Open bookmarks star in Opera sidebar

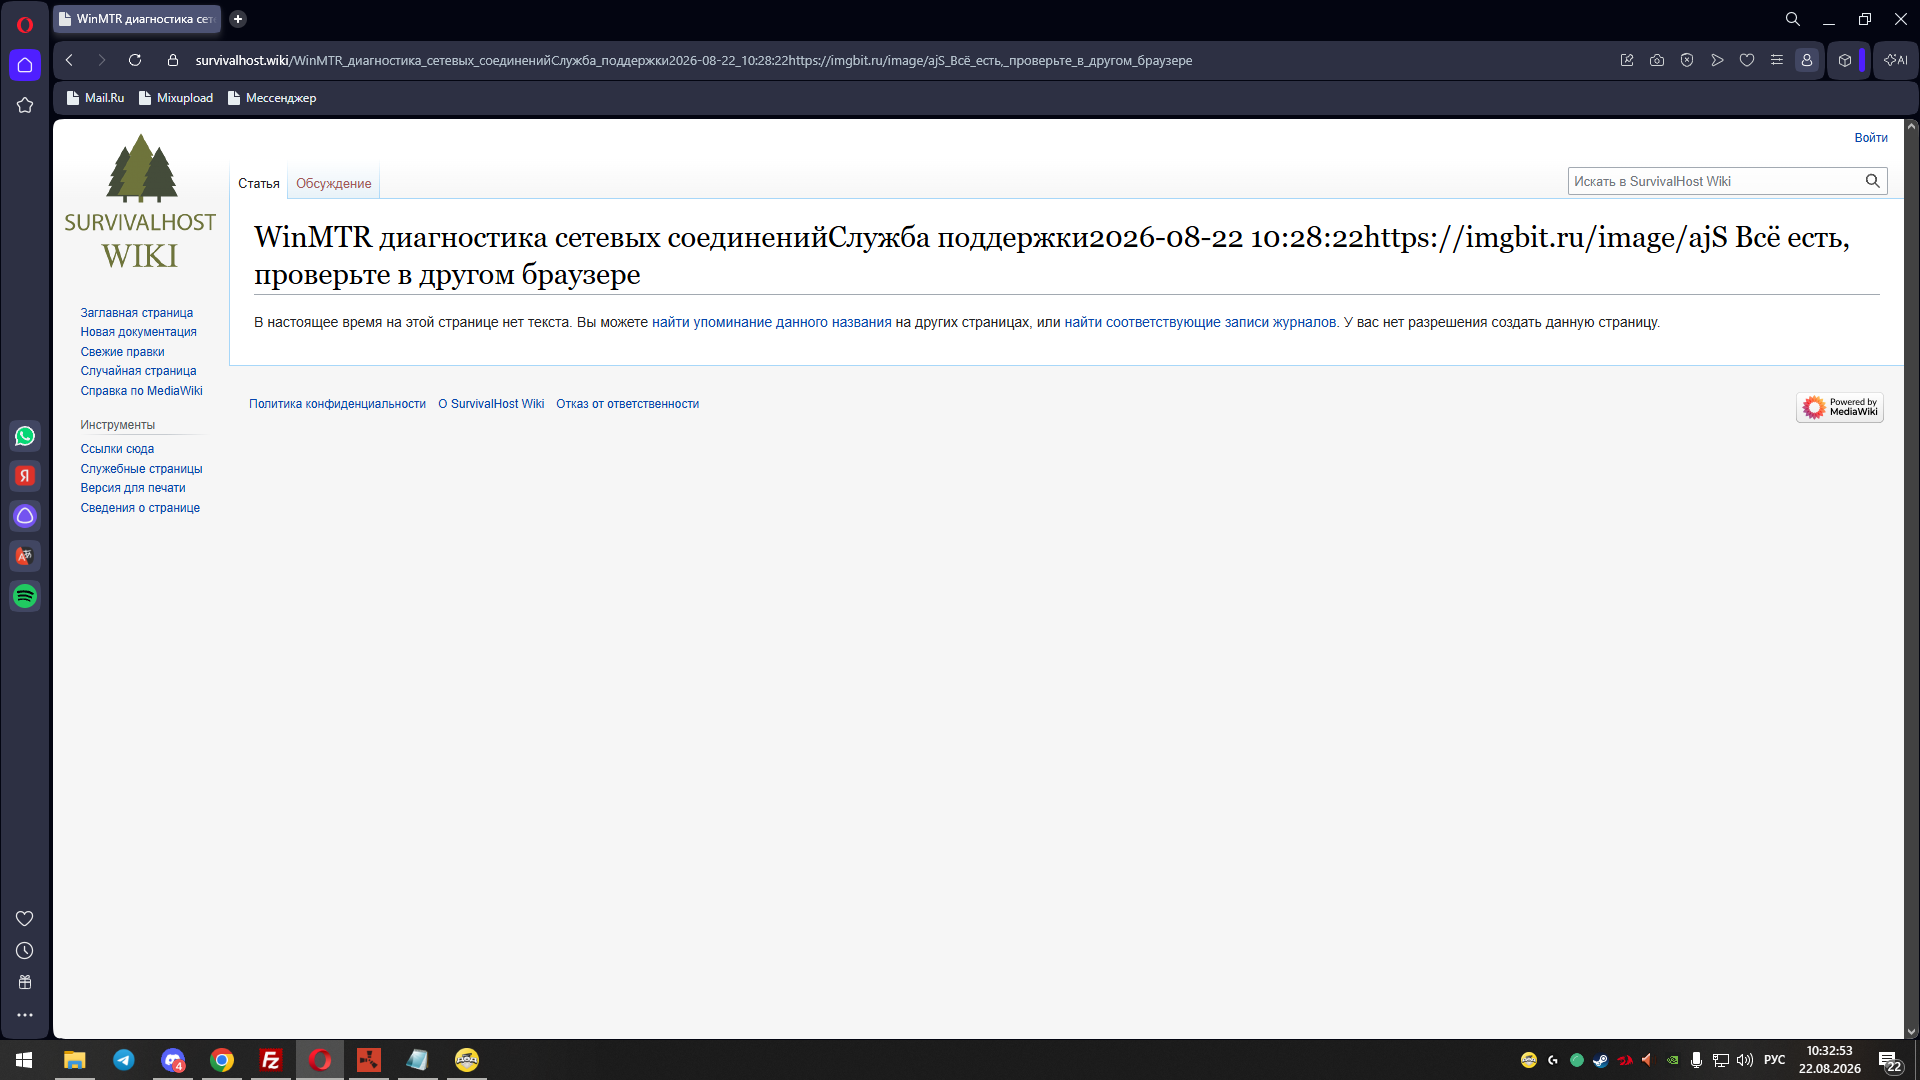[25, 105]
